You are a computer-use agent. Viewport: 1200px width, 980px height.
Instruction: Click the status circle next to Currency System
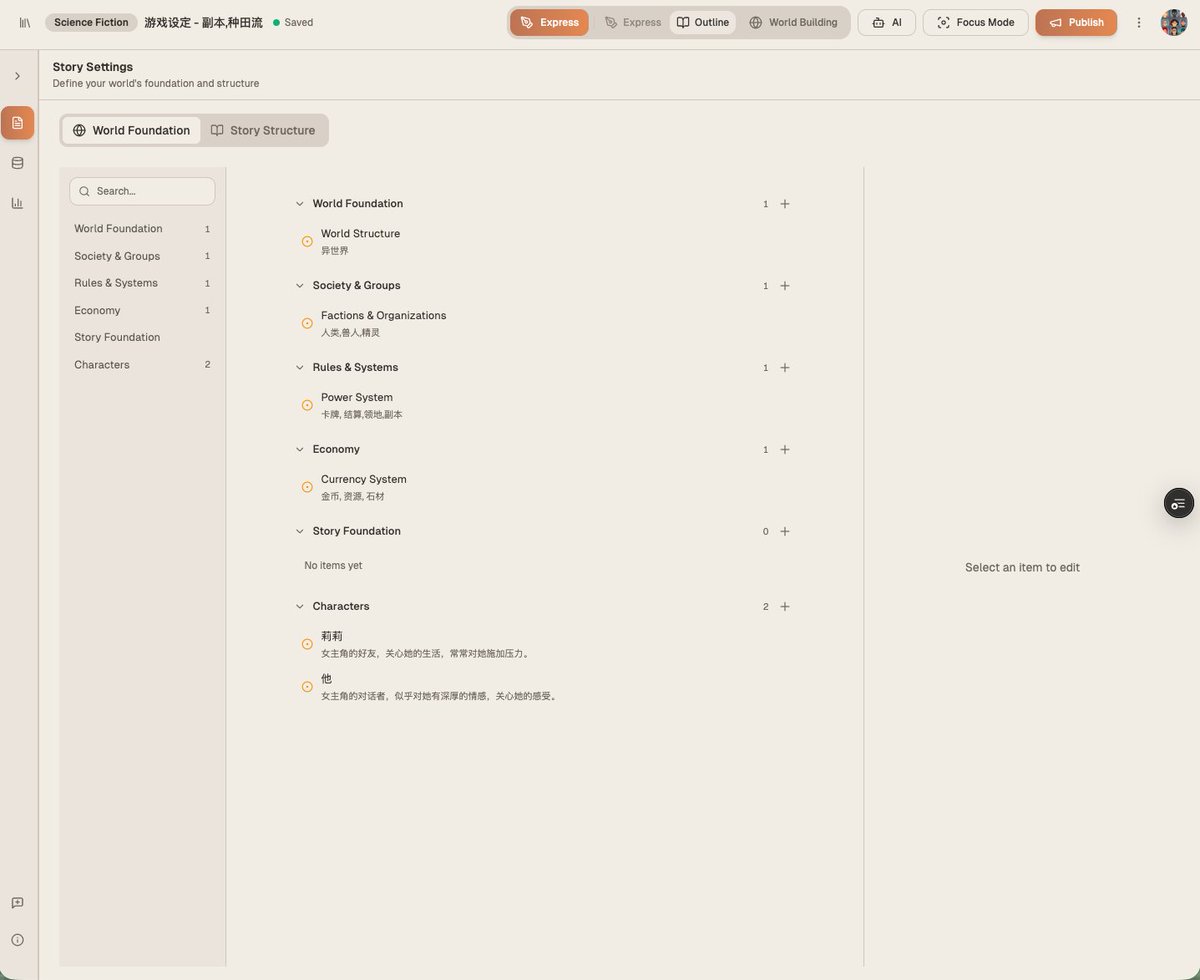pos(307,488)
